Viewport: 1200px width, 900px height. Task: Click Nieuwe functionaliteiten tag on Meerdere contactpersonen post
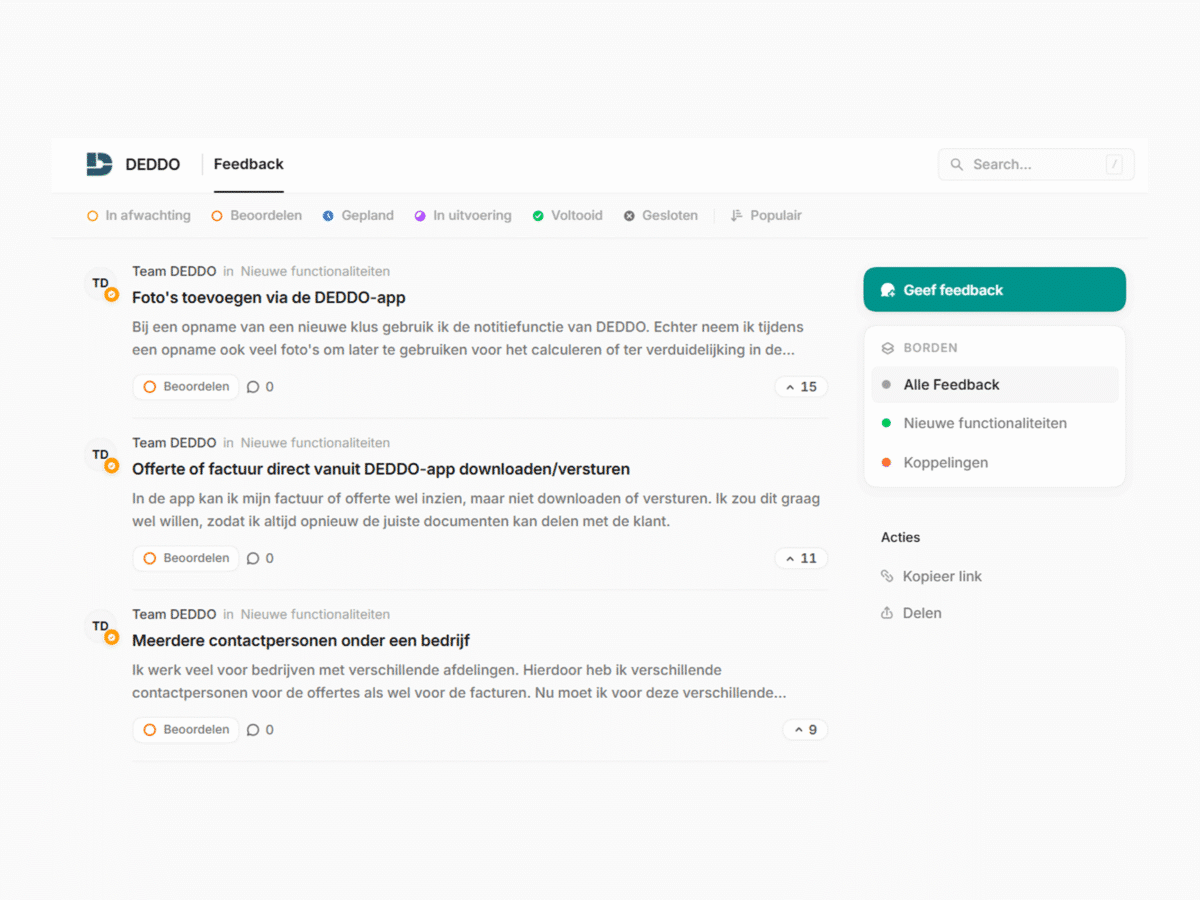(x=315, y=614)
